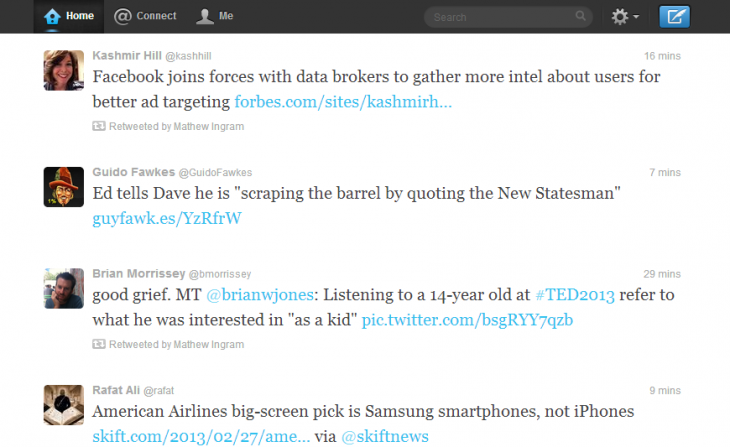Open Kashmir Hill's profile avatar
The width and height of the screenshot is (730, 447).
pos(63,69)
